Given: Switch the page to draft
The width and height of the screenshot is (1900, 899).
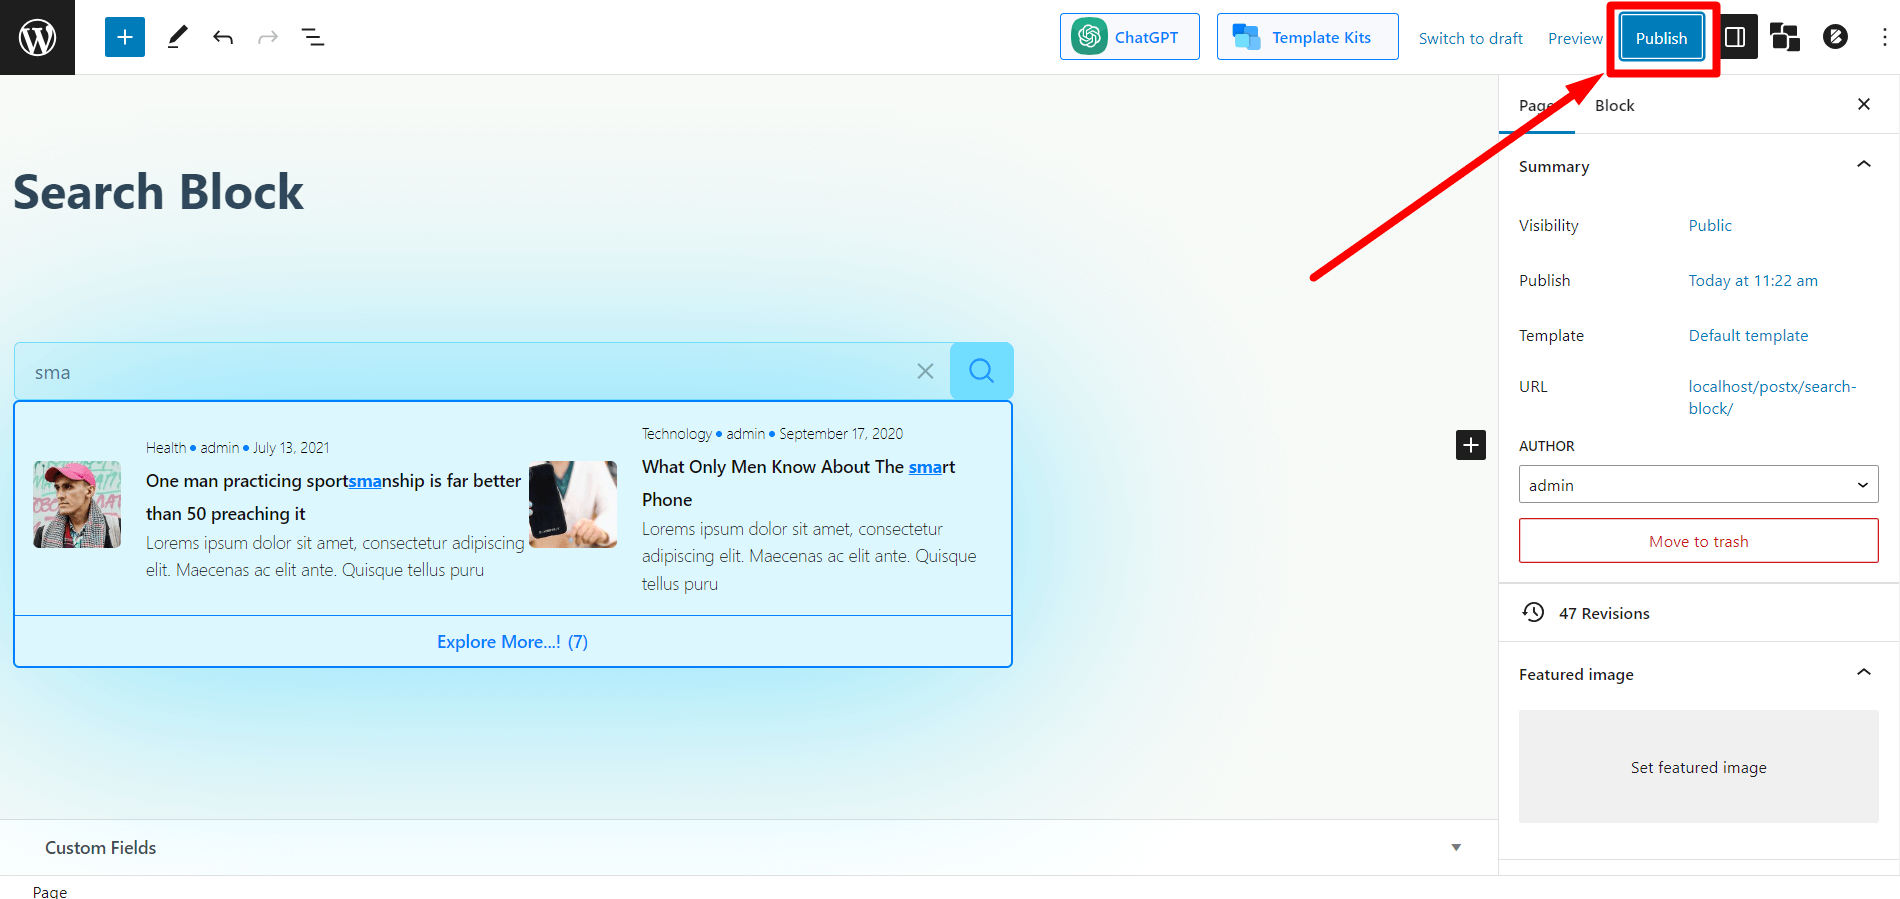Looking at the screenshot, I should [1470, 38].
